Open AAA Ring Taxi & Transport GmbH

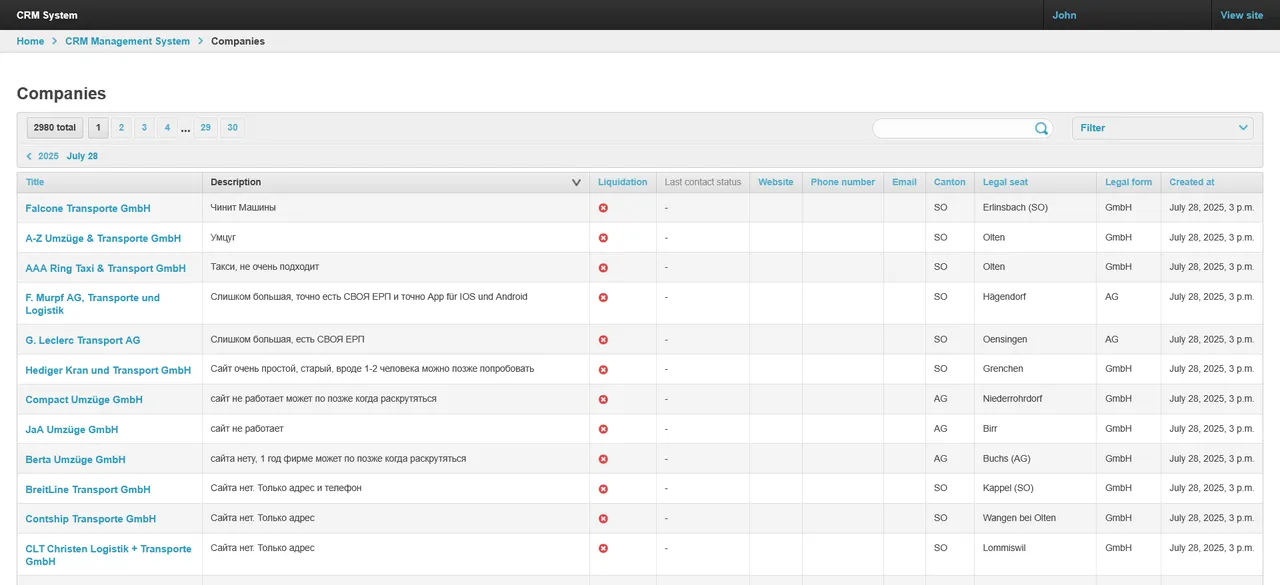pyautogui.click(x=106, y=268)
